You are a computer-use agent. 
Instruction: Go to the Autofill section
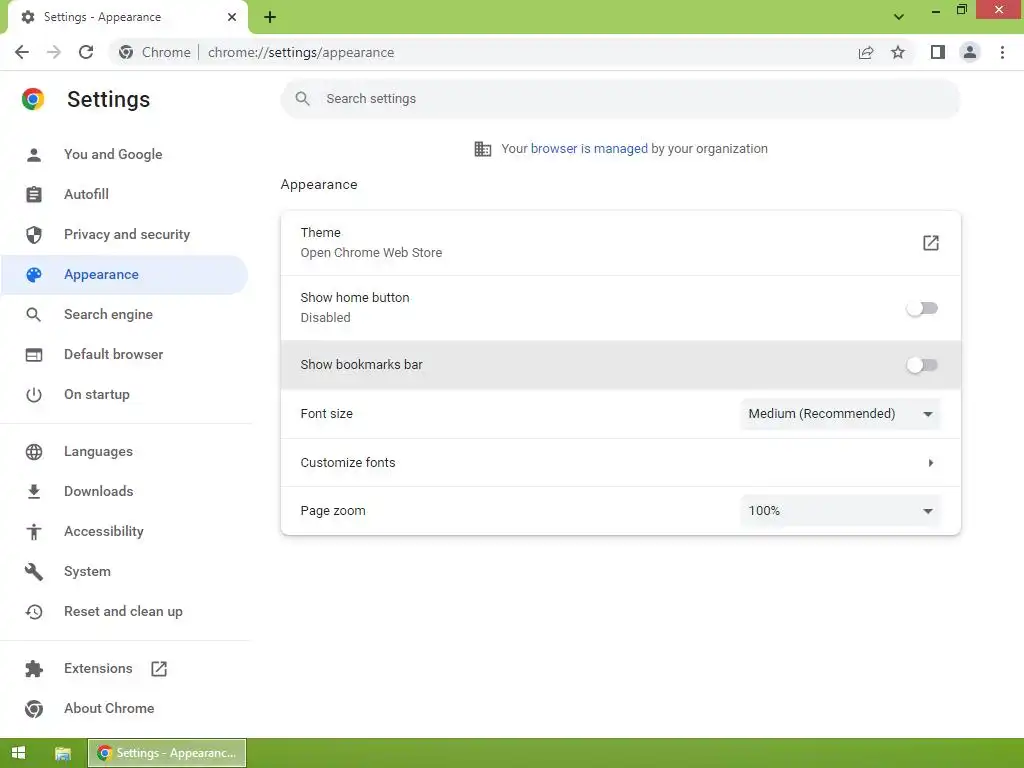pos(86,195)
